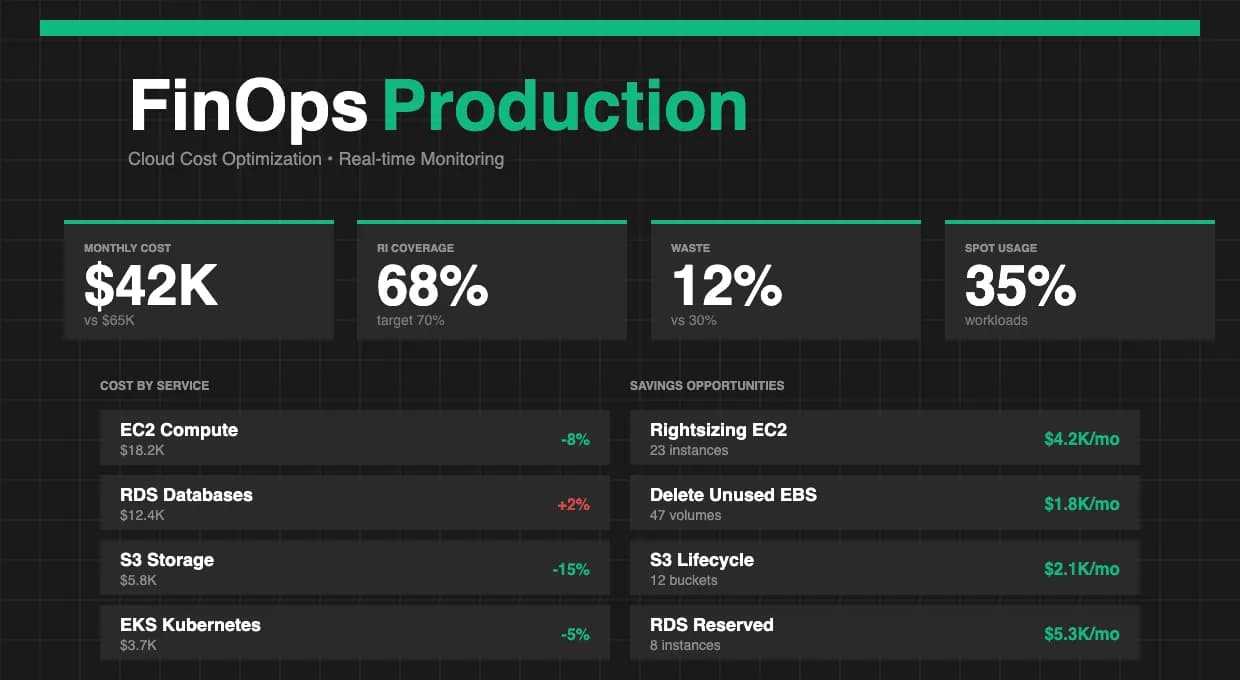
Task: Select the RDS Databases service row
Action: 355,503
